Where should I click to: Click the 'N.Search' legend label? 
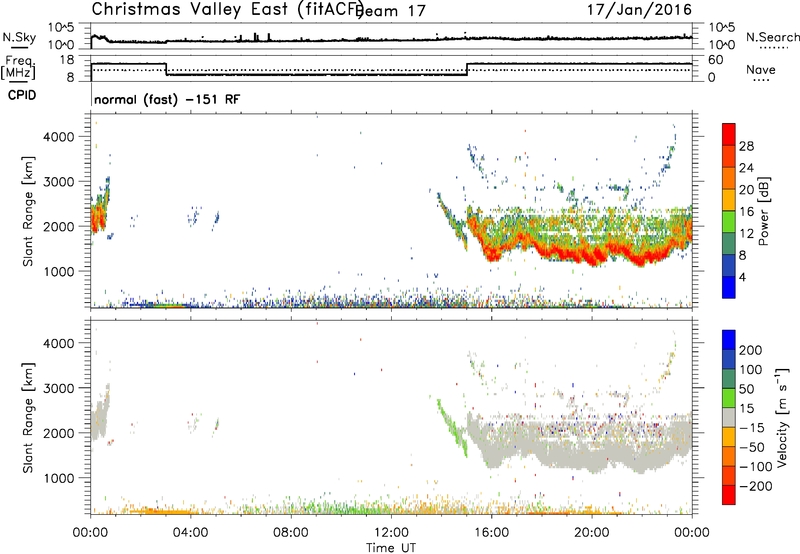click(772, 37)
